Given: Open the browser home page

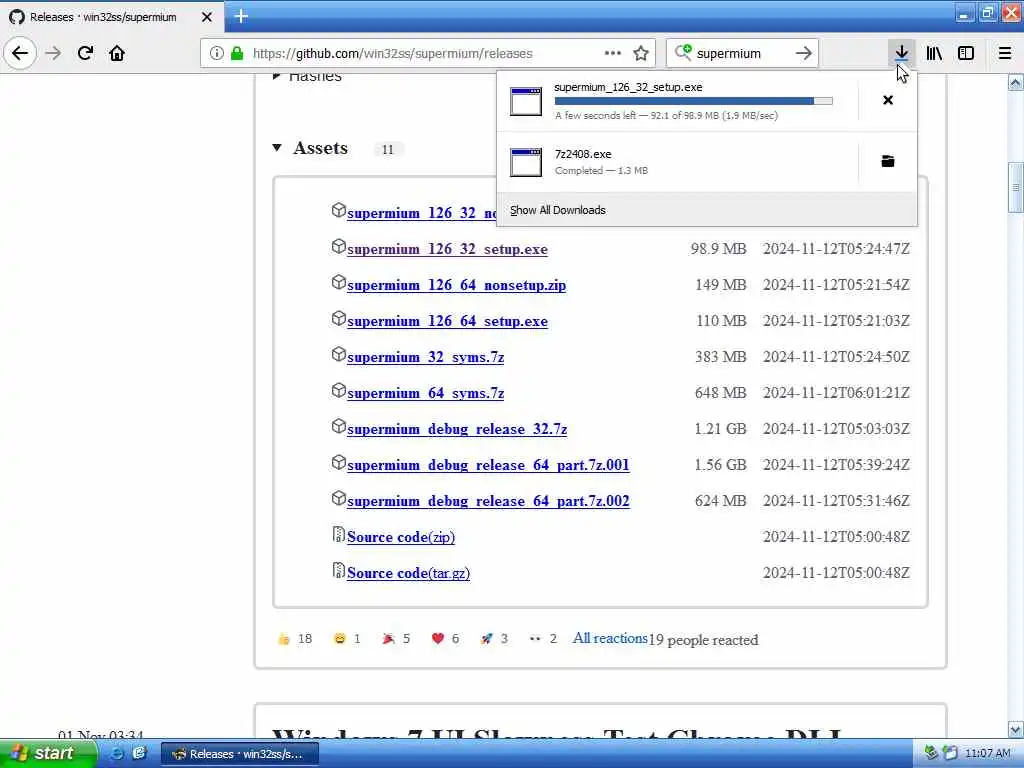Looking at the screenshot, I should [117, 53].
